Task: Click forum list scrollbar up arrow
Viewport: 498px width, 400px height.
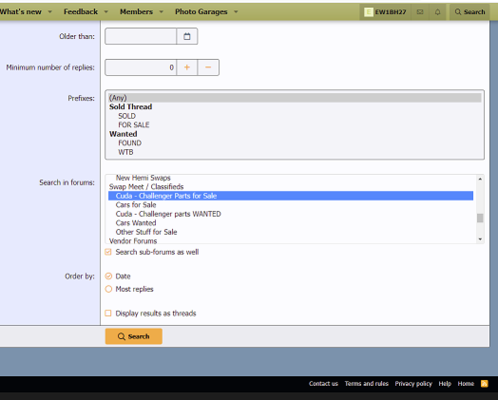Action: tap(480, 179)
